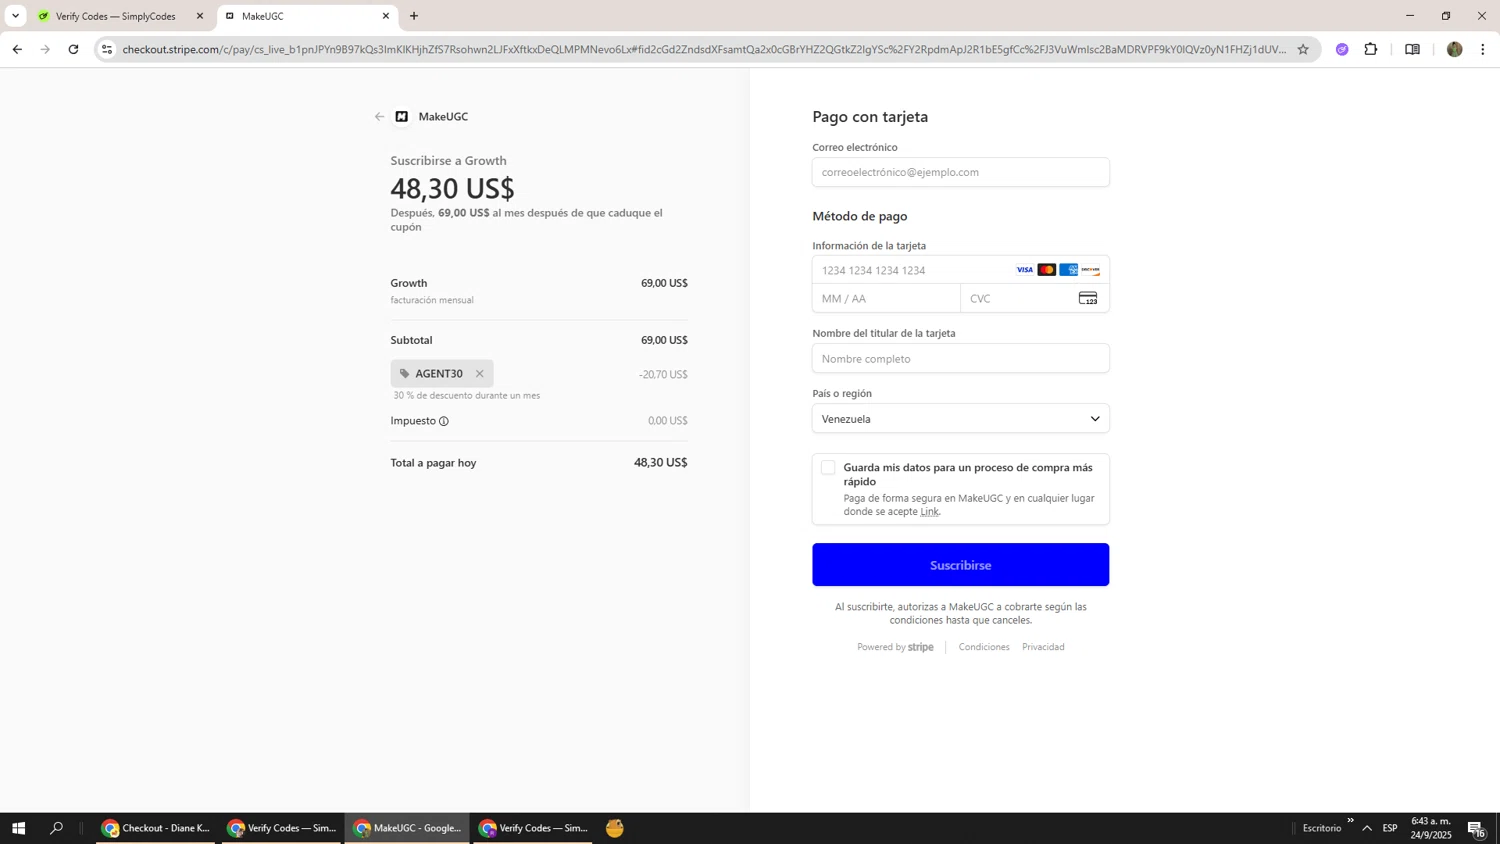The image size is (1500, 844).
Task: Click the purple extension icon in toolbar
Action: click(x=1342, y=49)
